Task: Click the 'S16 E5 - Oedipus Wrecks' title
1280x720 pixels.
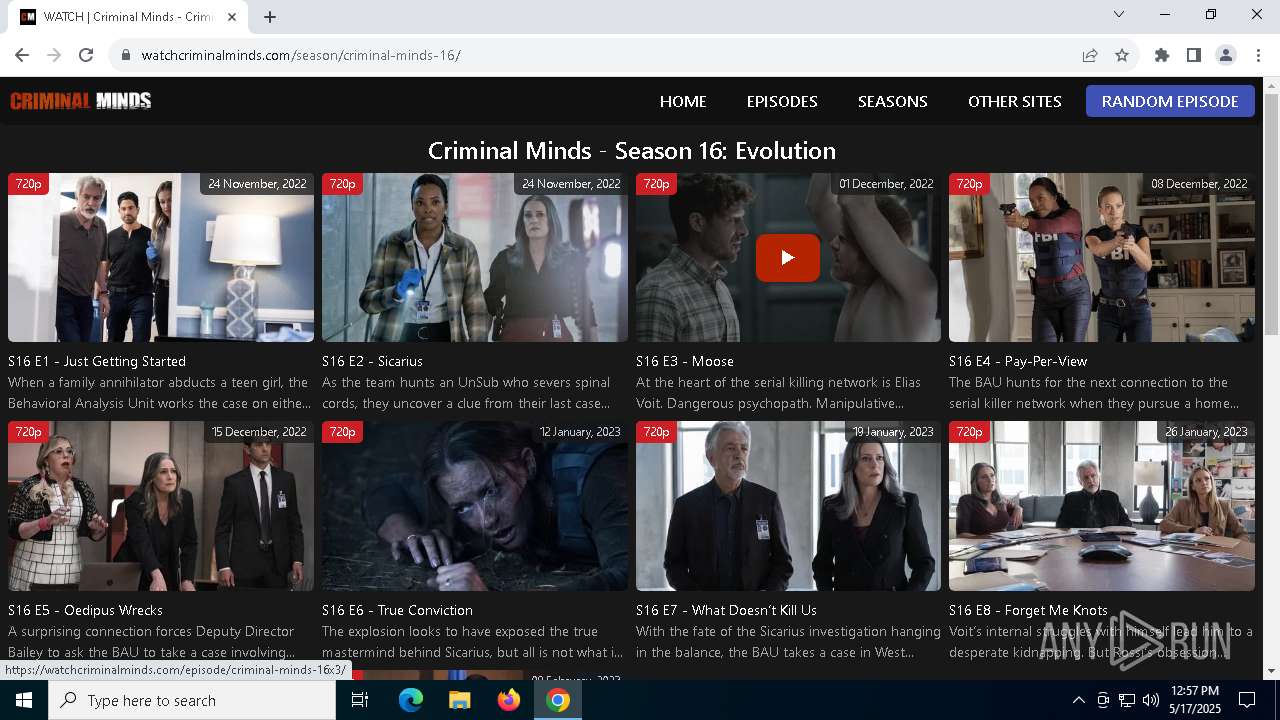Action: 85,610
